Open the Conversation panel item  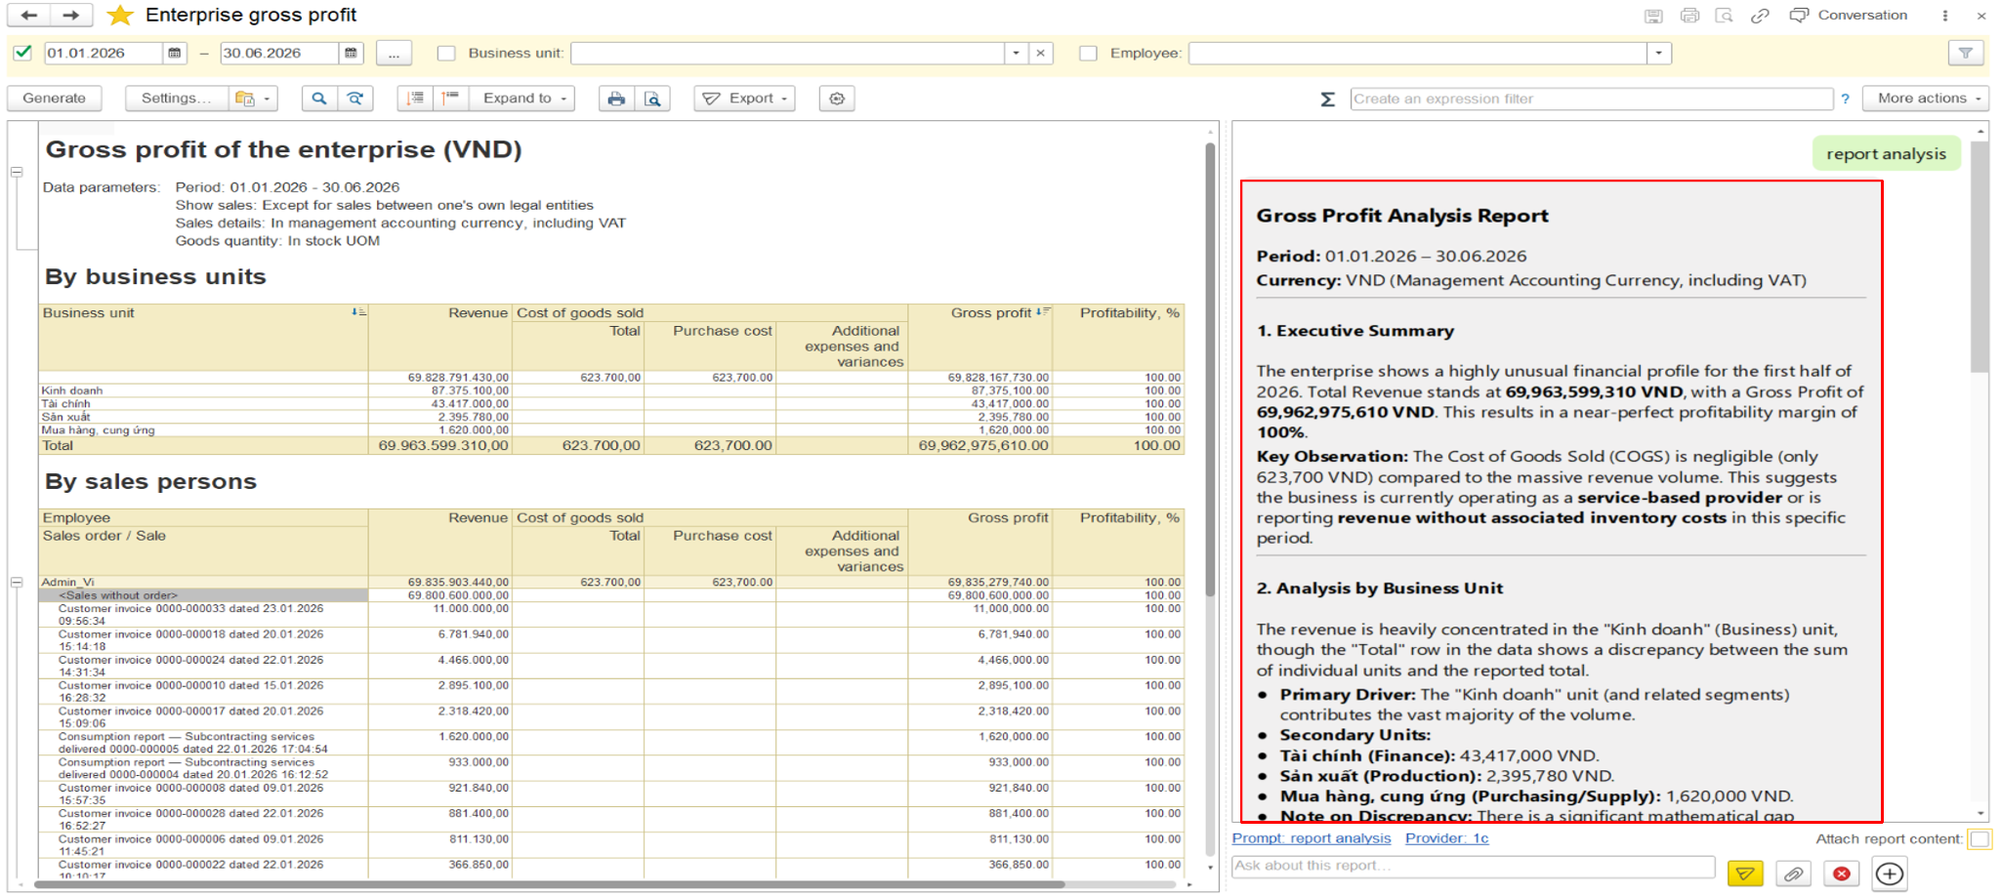pos(1849,15)
